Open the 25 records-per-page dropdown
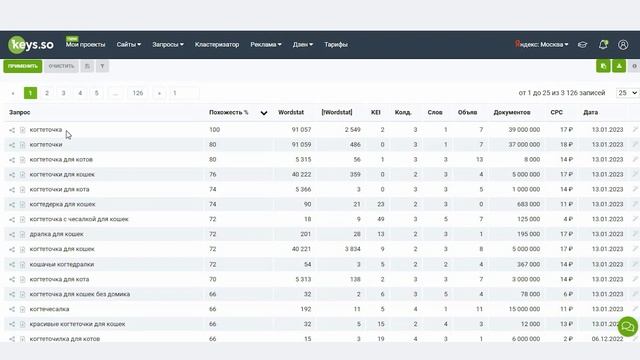This screenshot has width=640, height=360. [x=627, y=93]
